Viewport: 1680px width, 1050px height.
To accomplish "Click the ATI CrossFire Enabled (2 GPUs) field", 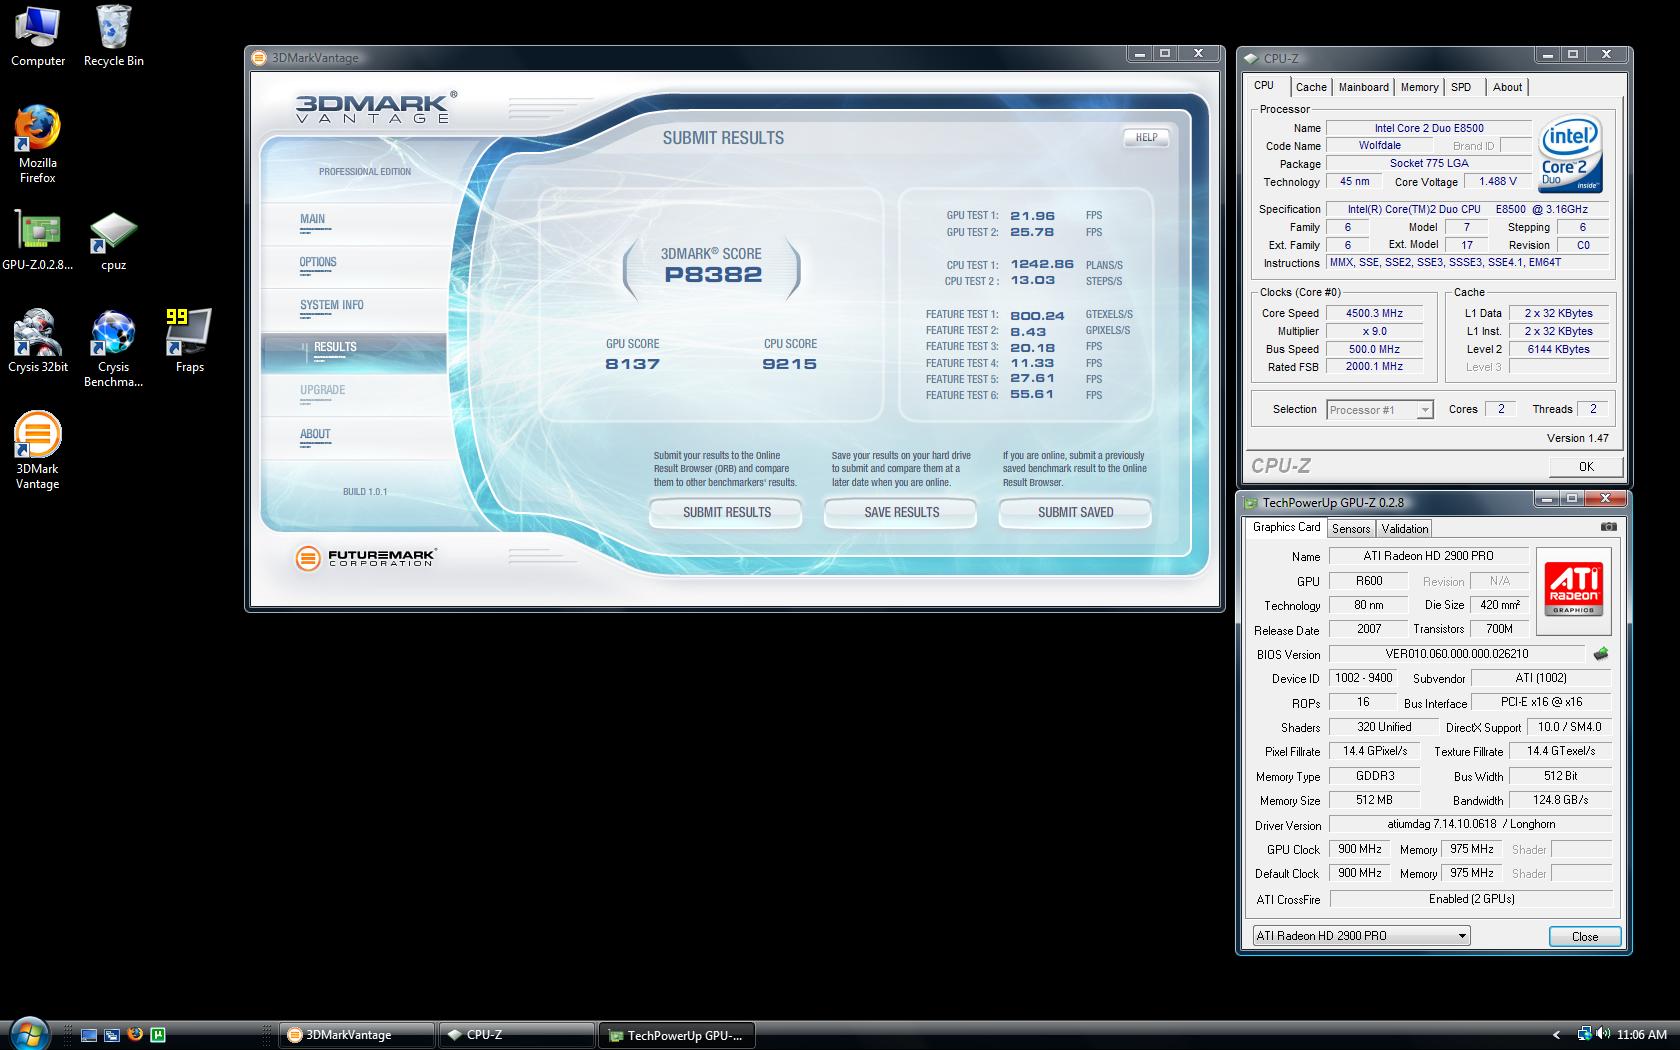I will pos(1470,899).
